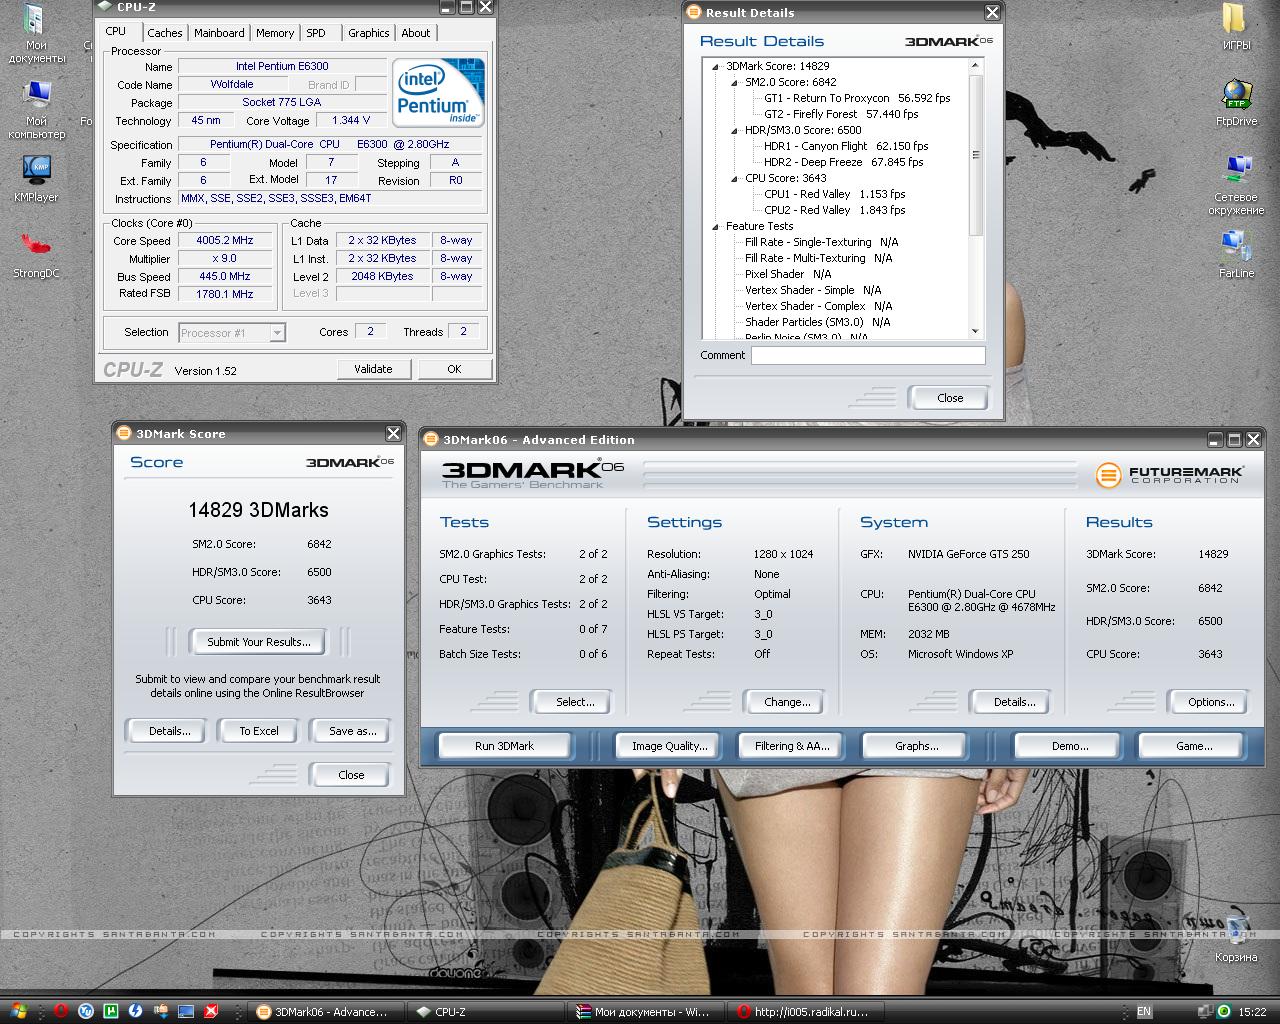This screenshot has width=1280, height=1024.
Task: Collapse the 3DMark Score tree node
Action: point(716,67)
